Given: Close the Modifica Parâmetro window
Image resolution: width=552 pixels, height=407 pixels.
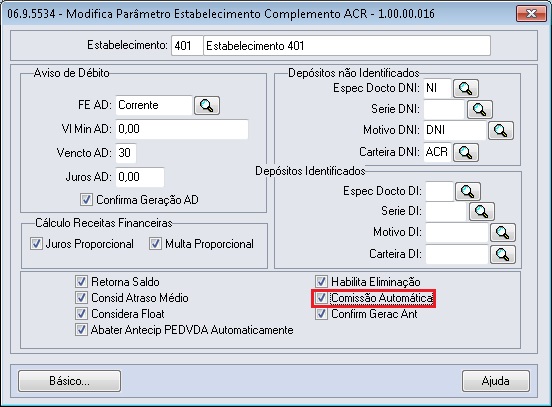Looking at the screenshot, I should (x=531, y=14).
